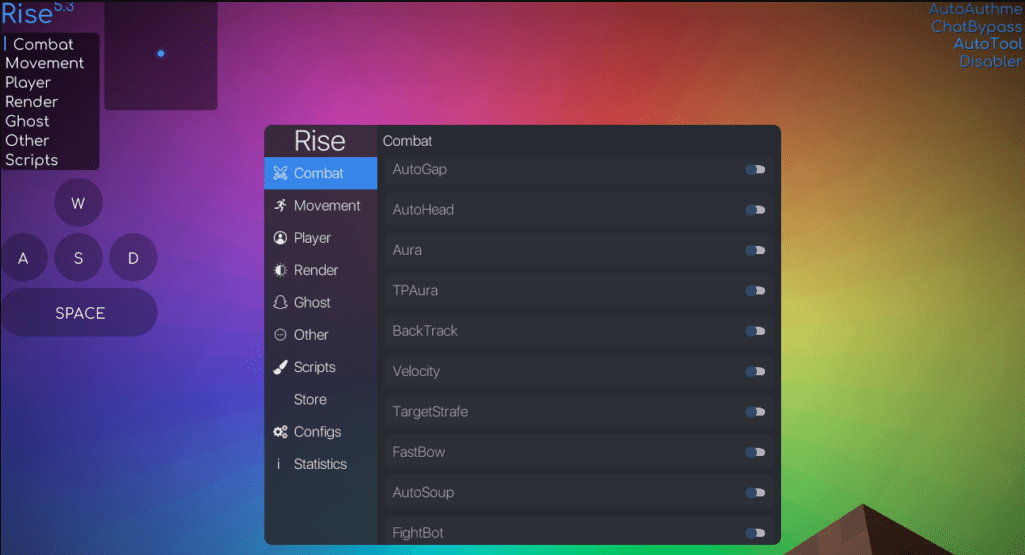Click the blue dot in radar panel
The height and width of the screenshot is (555, 1025).
(x=161, y=54)
